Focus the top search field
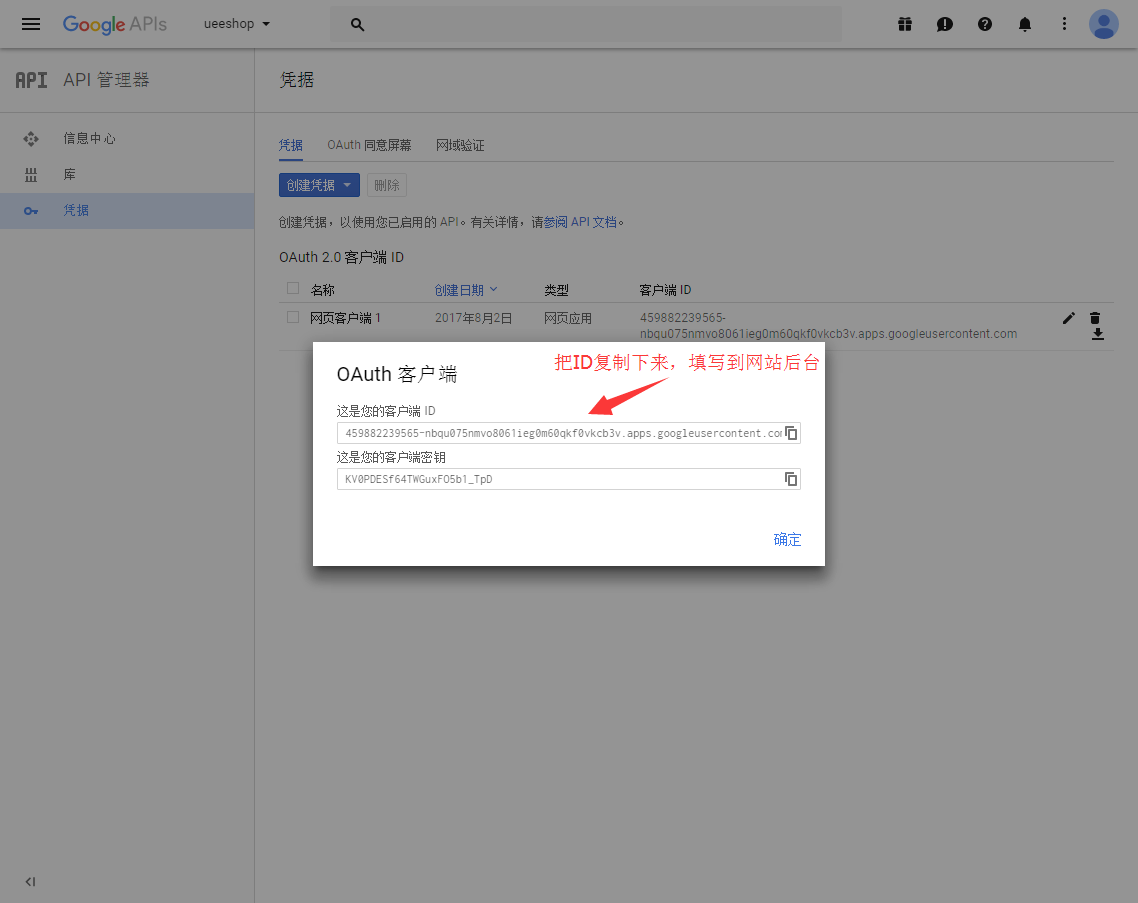Image resolution: width=1138 pixels, height=903 pixels. click(x=586, y=24)
